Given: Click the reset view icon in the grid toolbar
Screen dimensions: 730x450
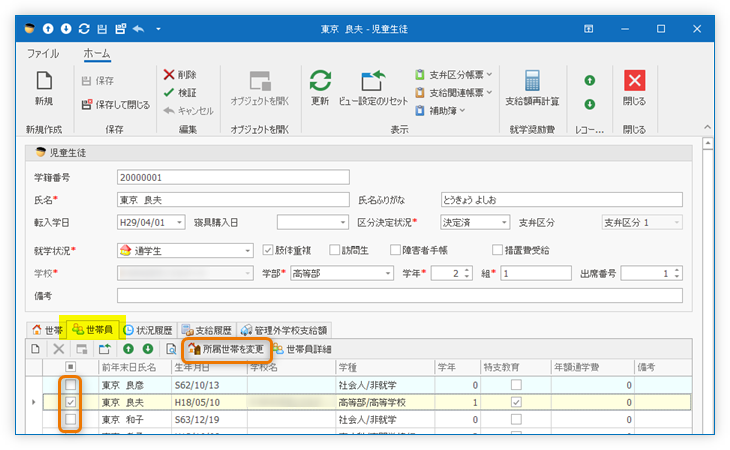Looking at the screenshot, I should 105,349.
